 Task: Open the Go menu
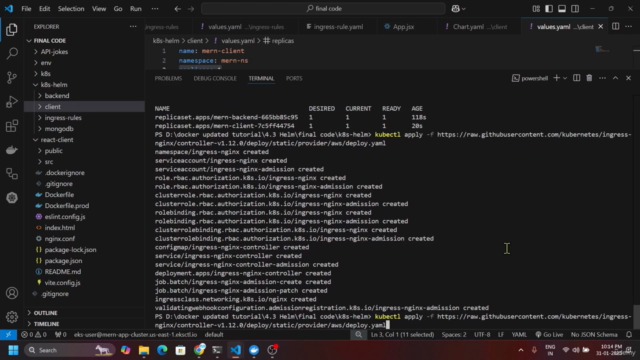[118, 9]
